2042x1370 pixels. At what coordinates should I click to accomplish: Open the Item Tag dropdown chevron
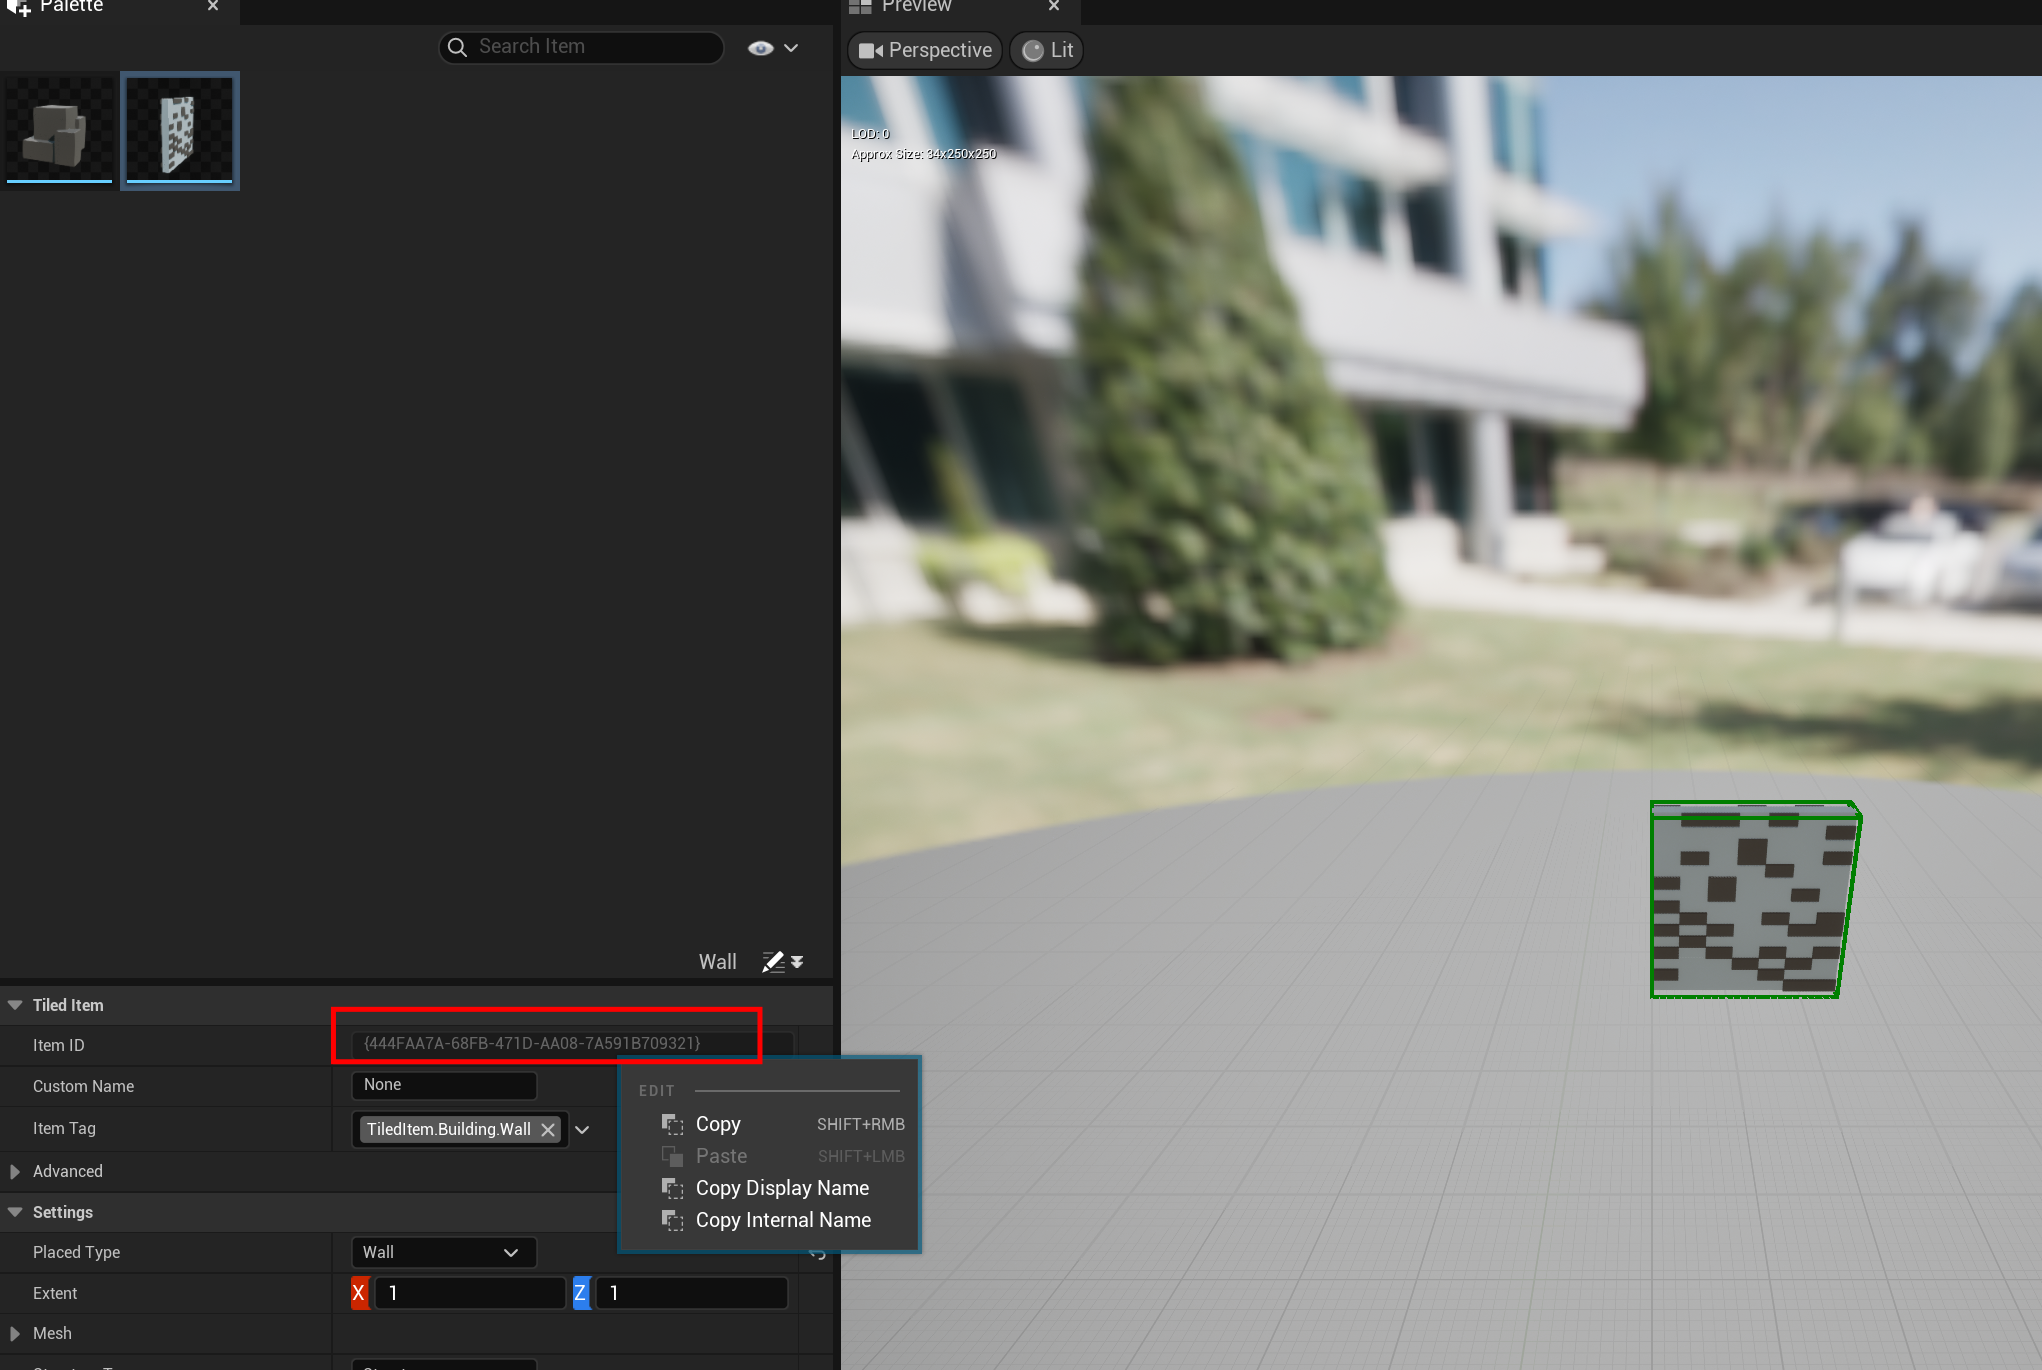(x=582, y=1130)
